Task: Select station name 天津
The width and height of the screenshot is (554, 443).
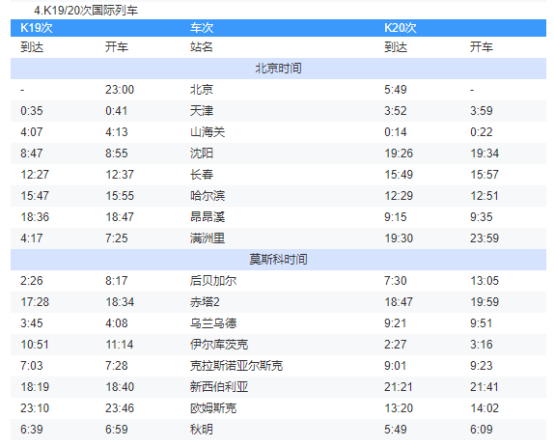Action: click(201, 111)
